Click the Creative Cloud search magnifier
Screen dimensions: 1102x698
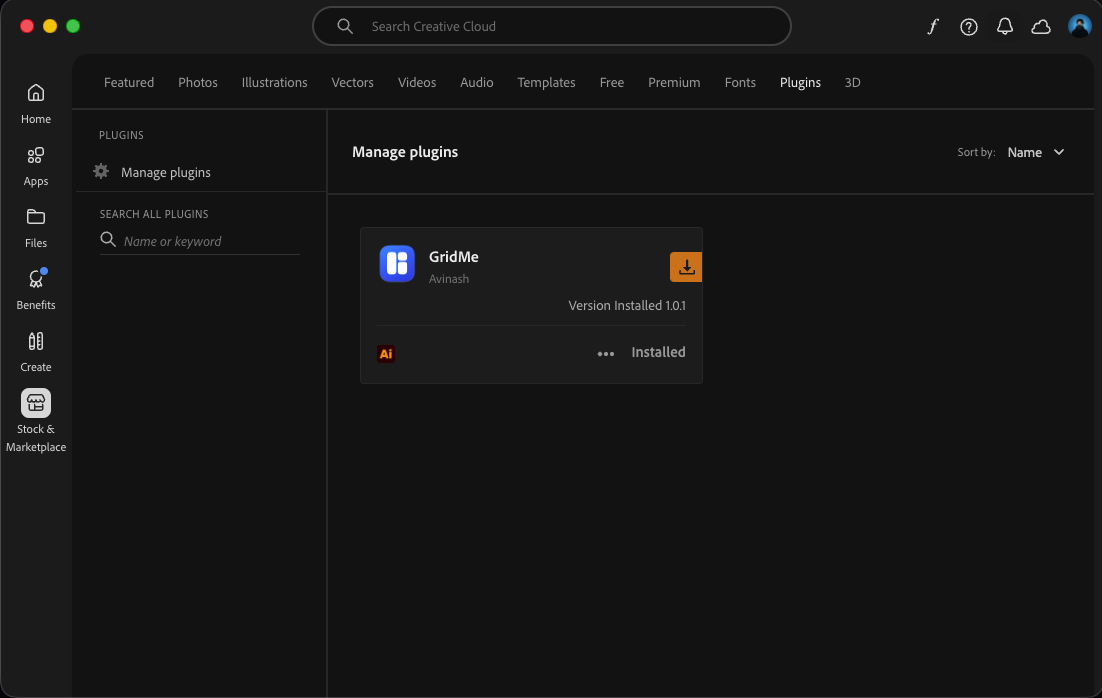pos(344,26)
